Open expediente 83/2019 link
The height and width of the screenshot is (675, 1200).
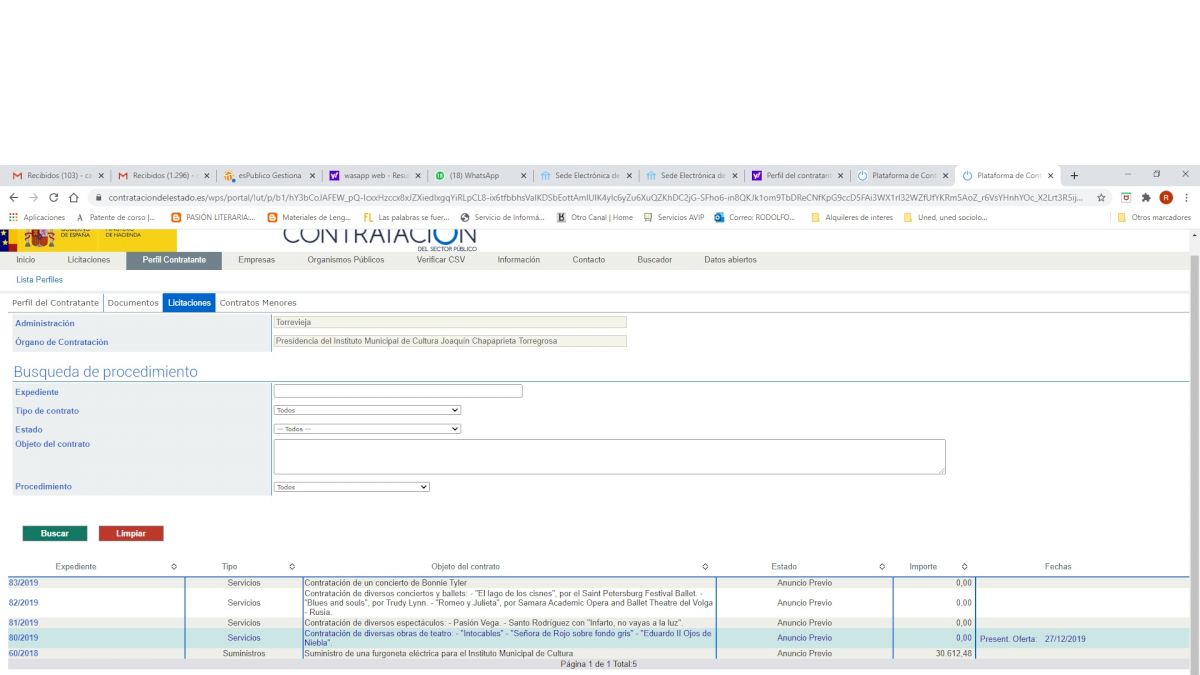point(24,582)
